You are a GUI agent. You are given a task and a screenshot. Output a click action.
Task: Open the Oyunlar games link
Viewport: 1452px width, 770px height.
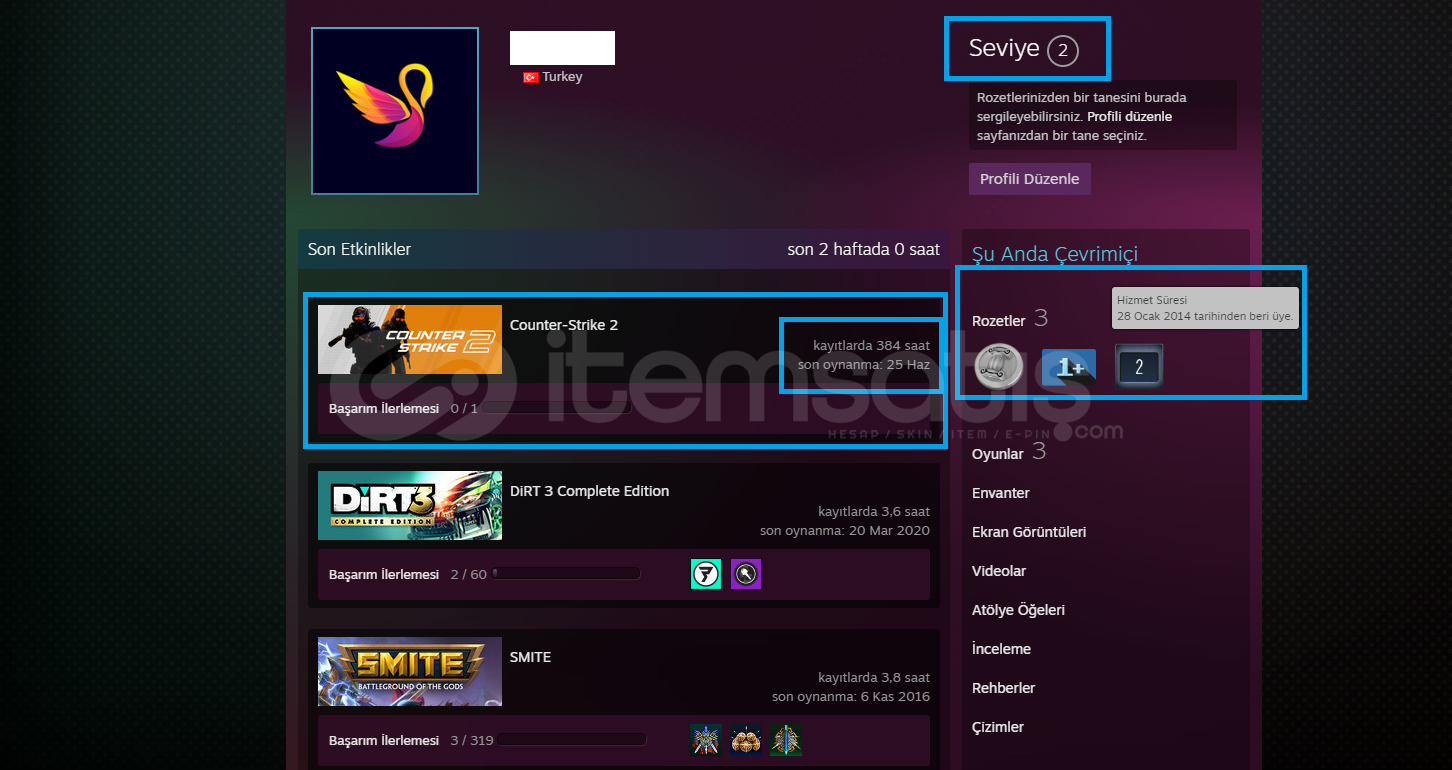(x=997, y=454)
